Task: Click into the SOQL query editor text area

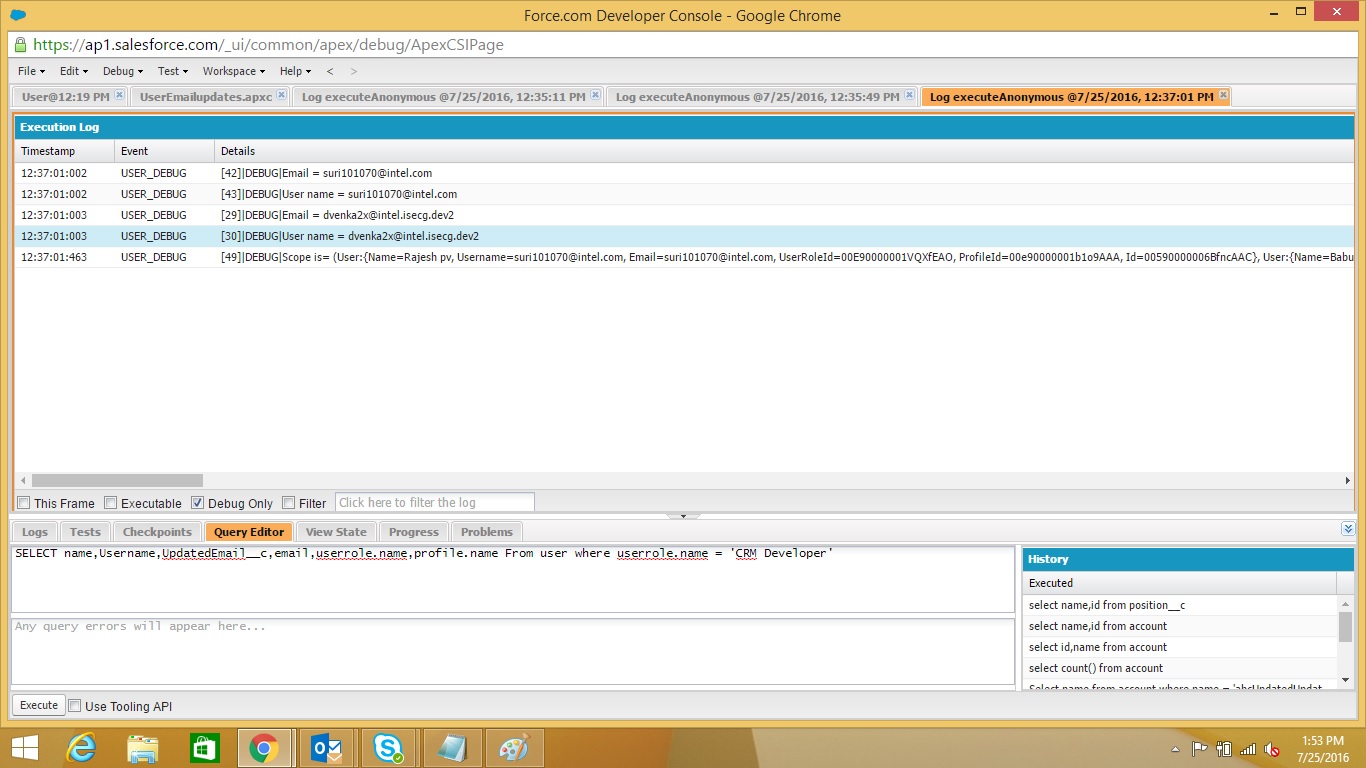Action: 513,579
